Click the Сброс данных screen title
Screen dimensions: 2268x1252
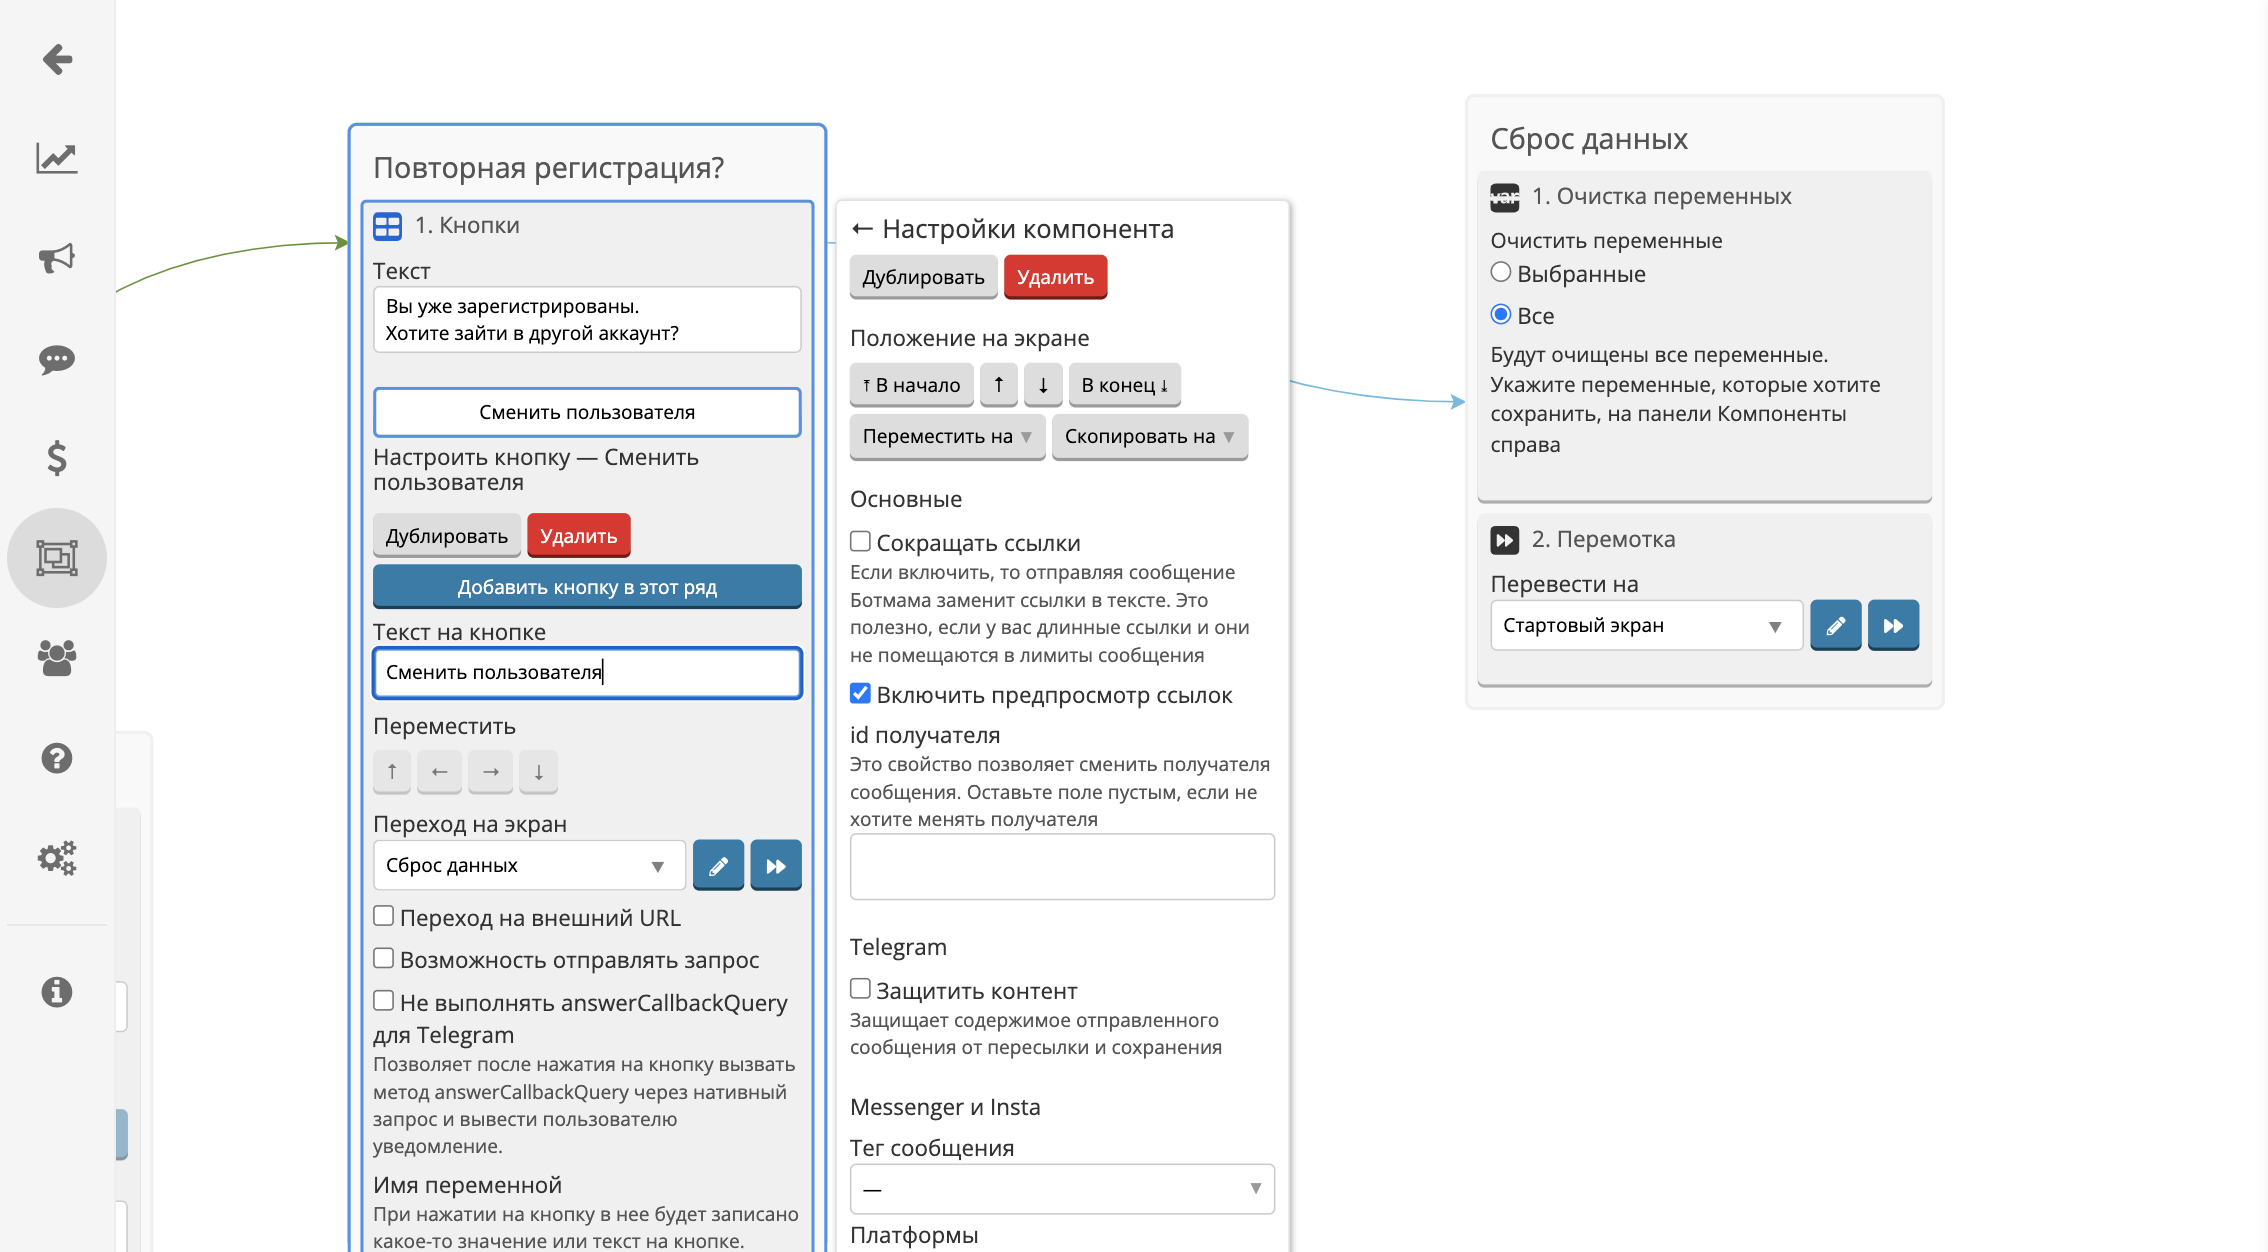(x=1588, y=139)
